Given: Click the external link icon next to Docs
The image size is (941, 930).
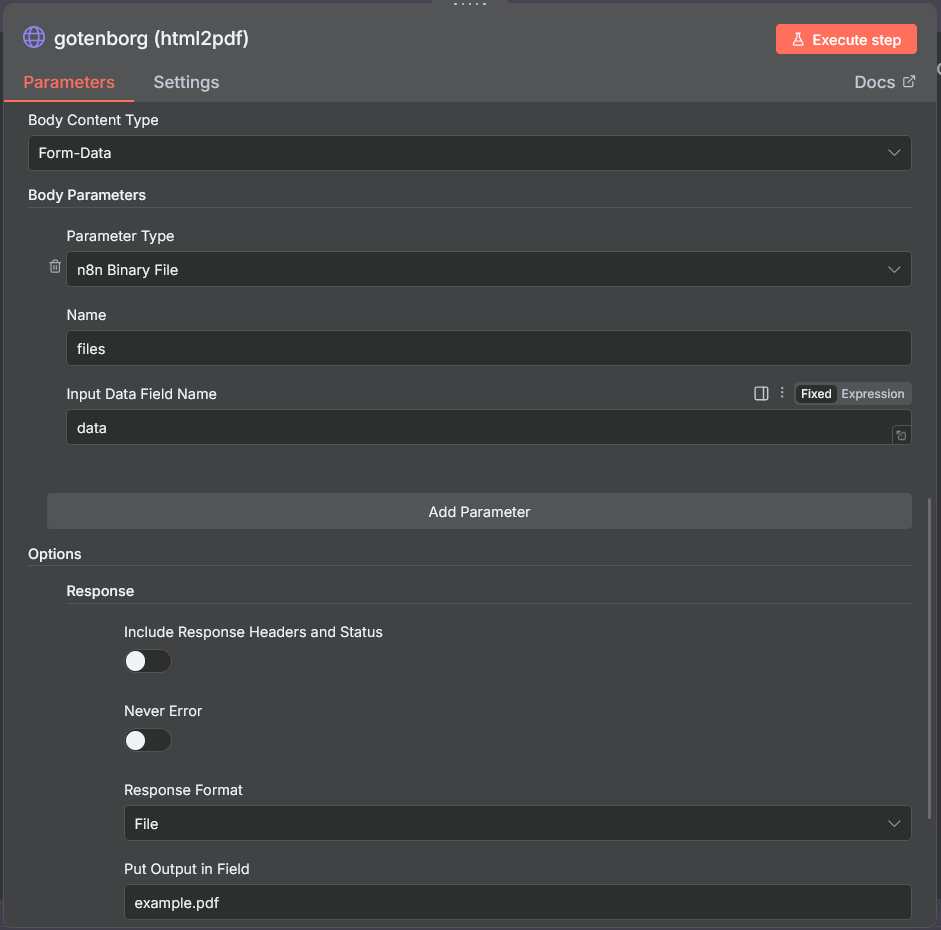Looking at the screenshot, I should (909, 82).
